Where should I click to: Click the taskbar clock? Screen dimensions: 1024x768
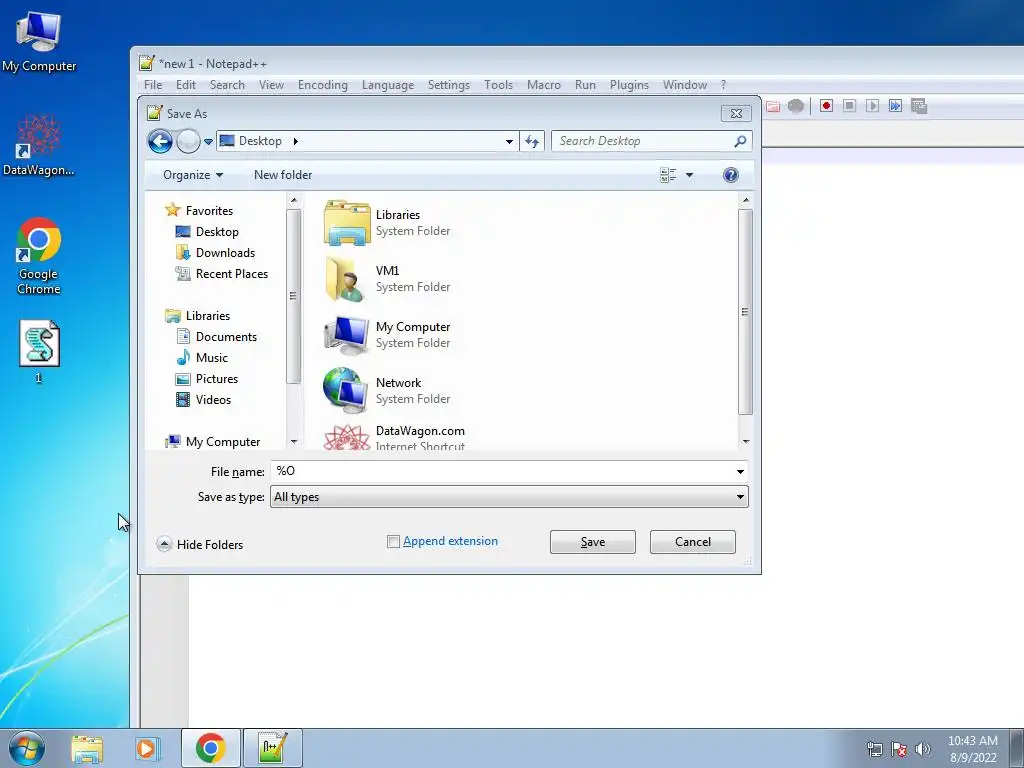click(972, 749)
